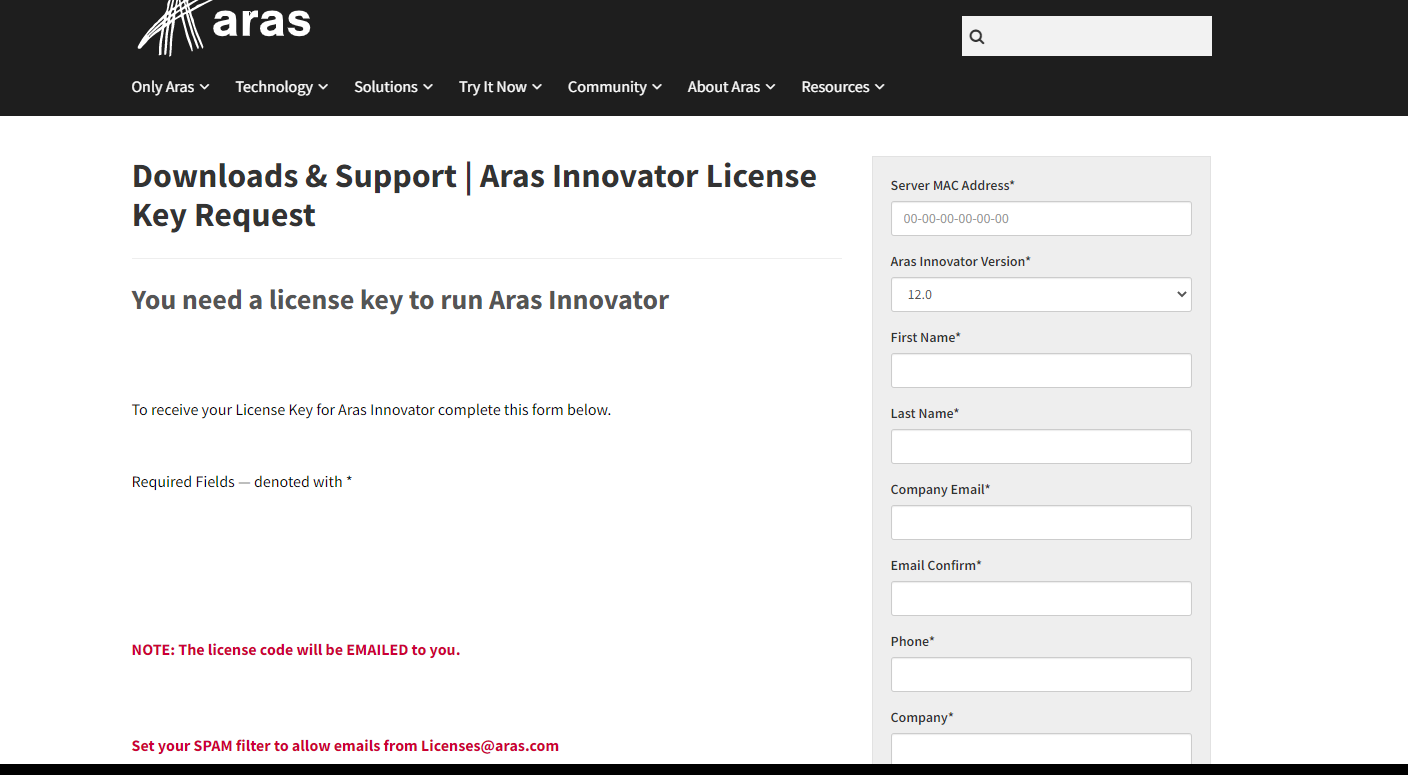Open the Aras Innovator Version dropdown

coord(1180,294)
